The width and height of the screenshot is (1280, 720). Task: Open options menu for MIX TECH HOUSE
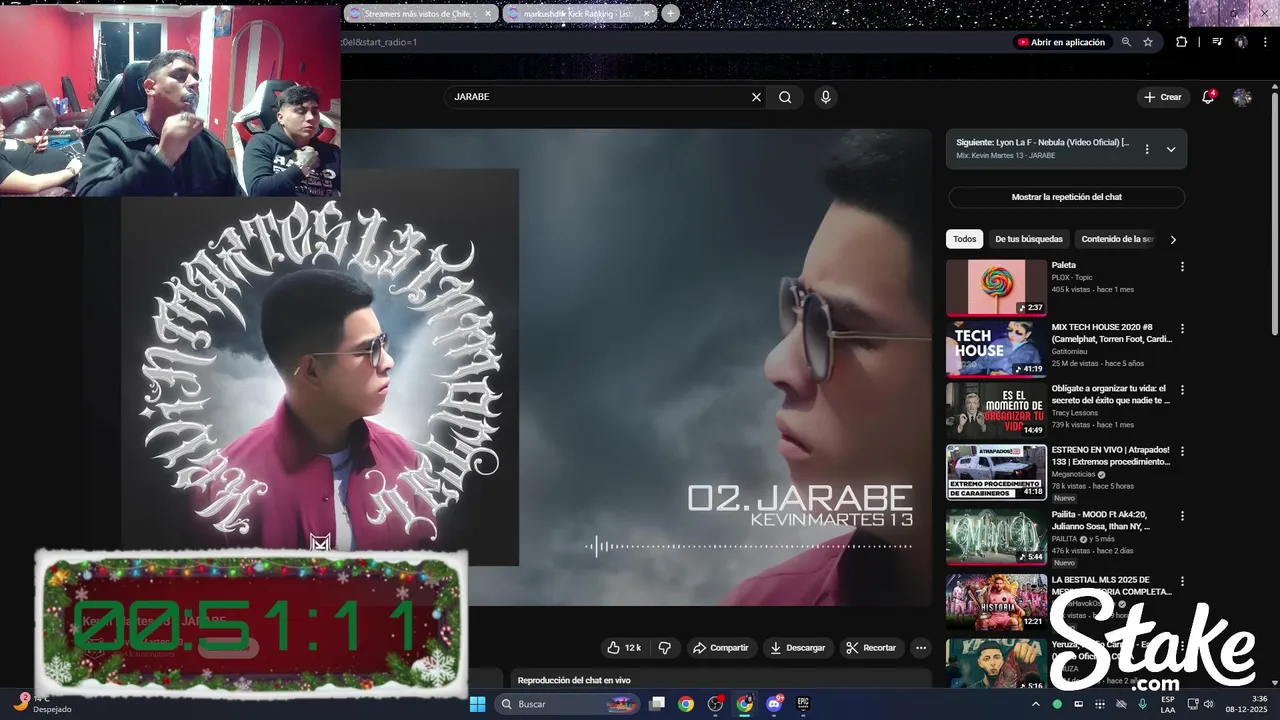(1182, 328)
